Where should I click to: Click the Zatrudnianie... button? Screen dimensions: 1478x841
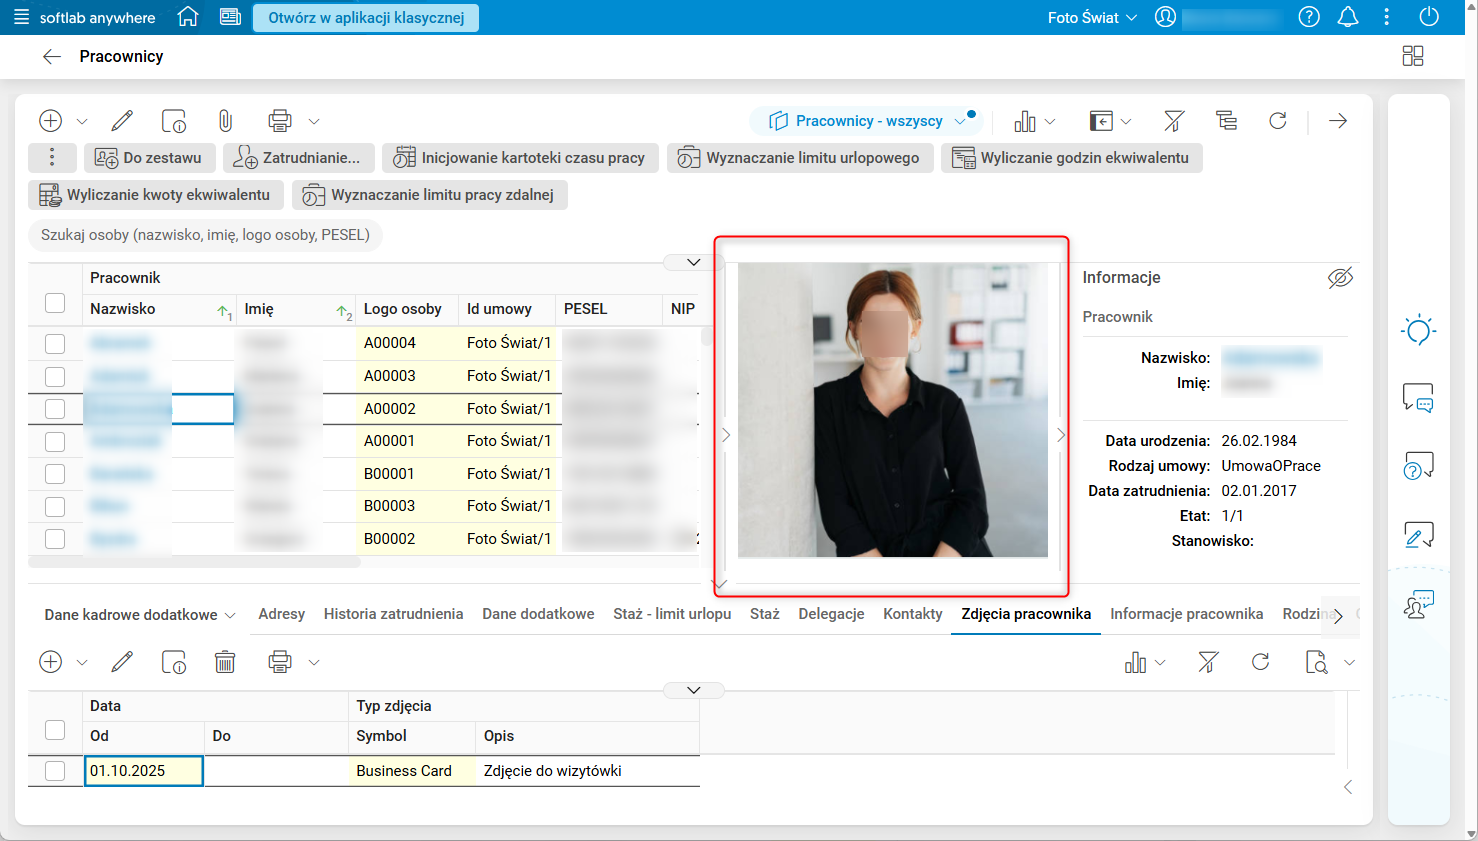(x=298, y=158)
